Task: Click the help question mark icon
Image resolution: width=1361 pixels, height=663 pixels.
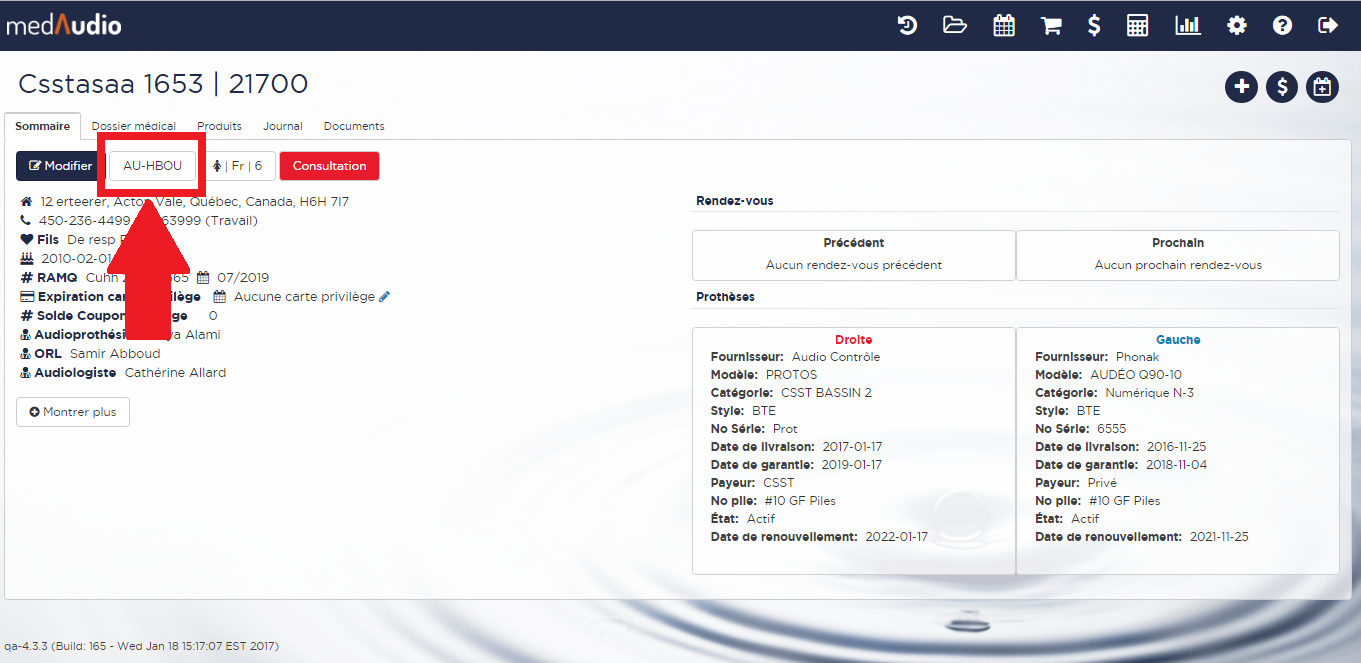Action: tap(1282, 26)
